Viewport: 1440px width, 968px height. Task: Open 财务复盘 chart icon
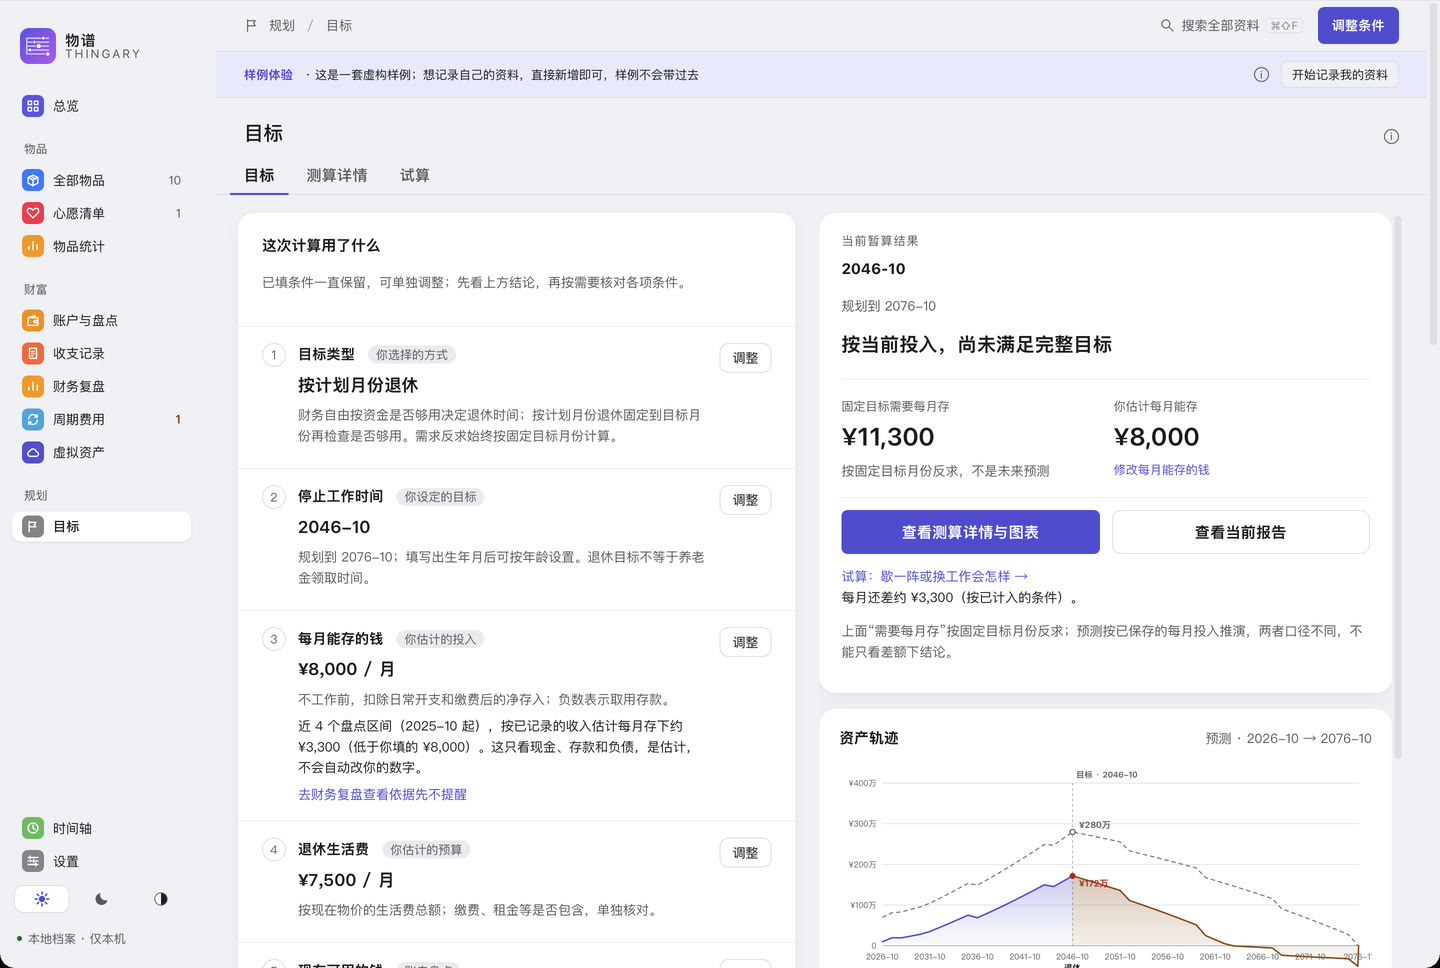[33, 386]
